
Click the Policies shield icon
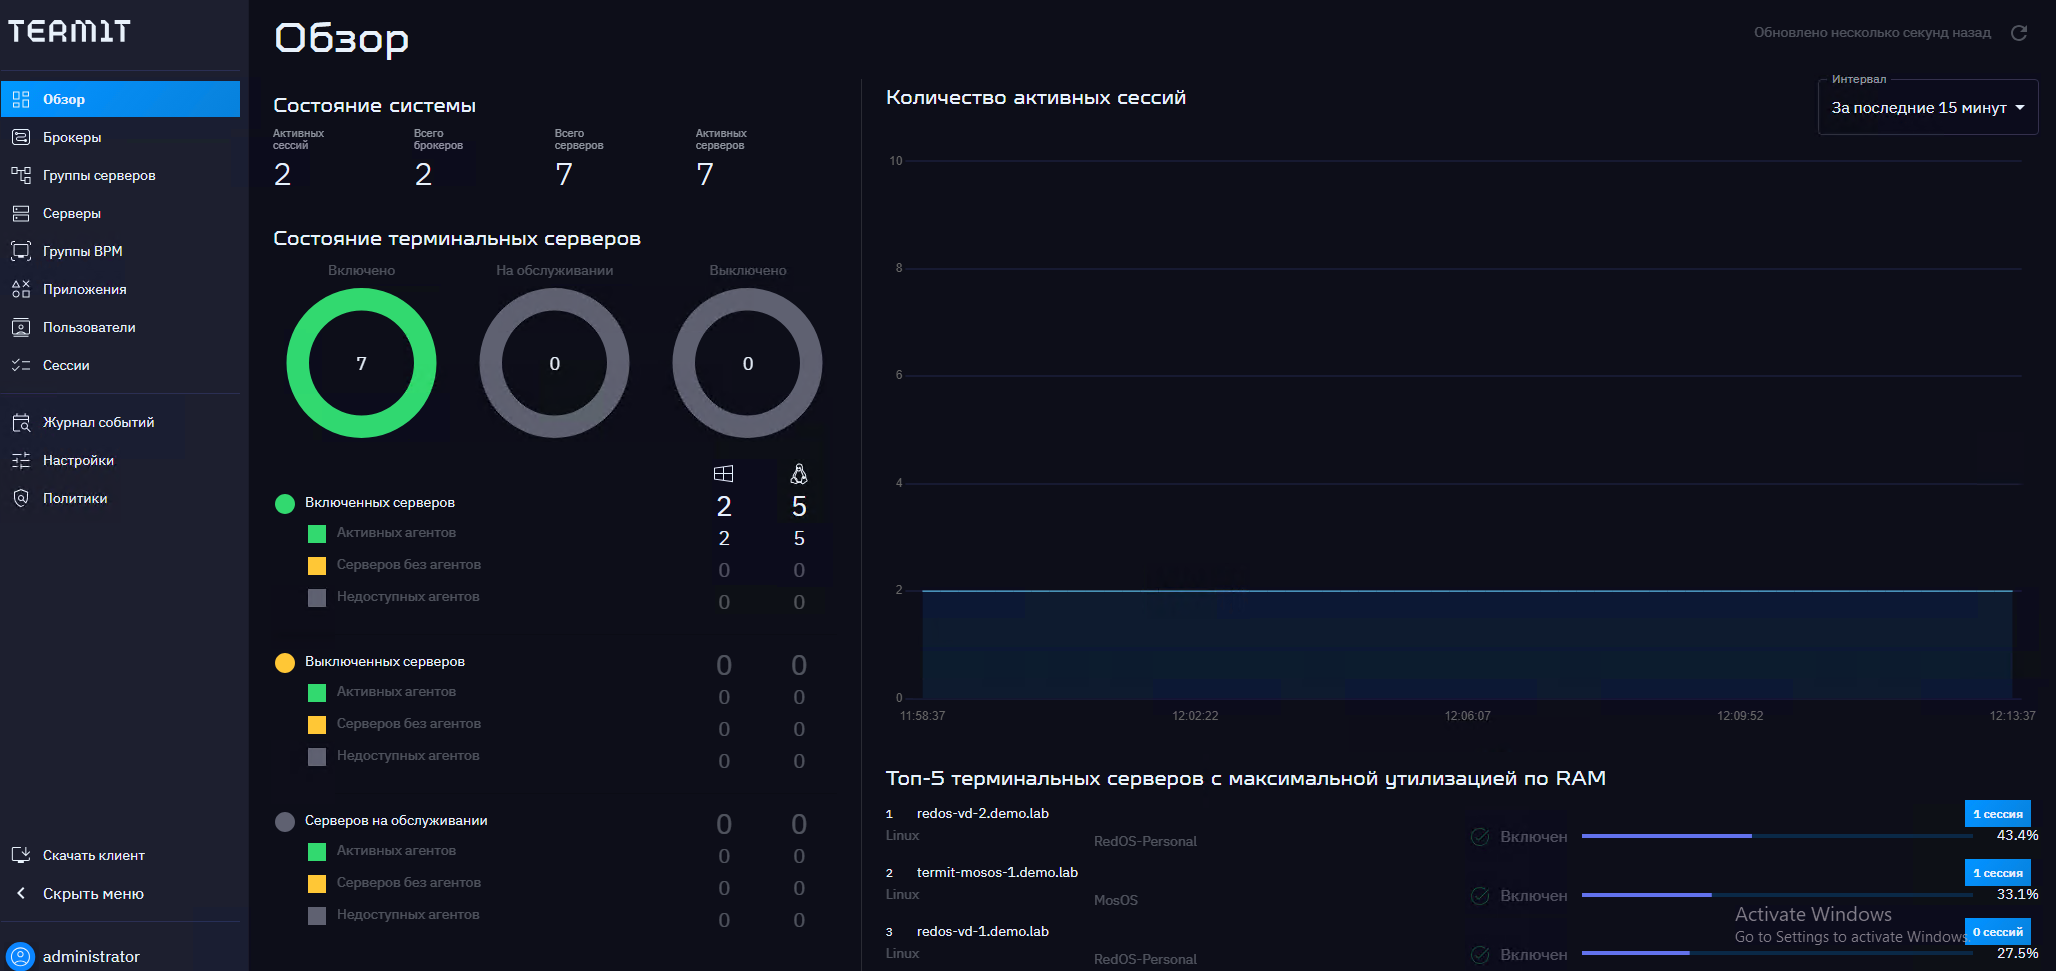[21, 498]
